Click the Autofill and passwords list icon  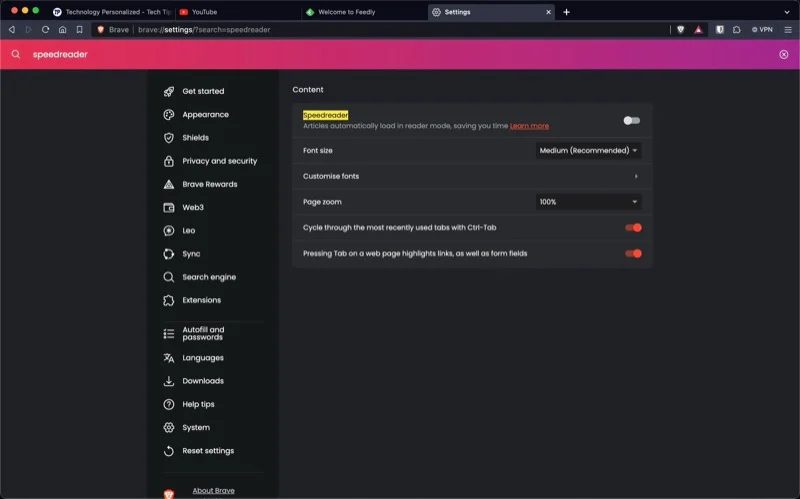pyautogui.click(x=169, y=334)
